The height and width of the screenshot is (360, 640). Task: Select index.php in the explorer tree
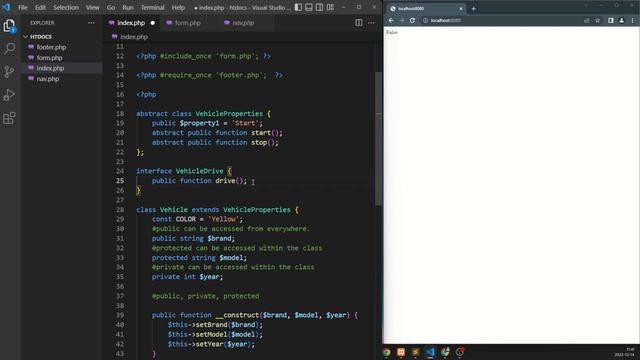coord(62,68)
